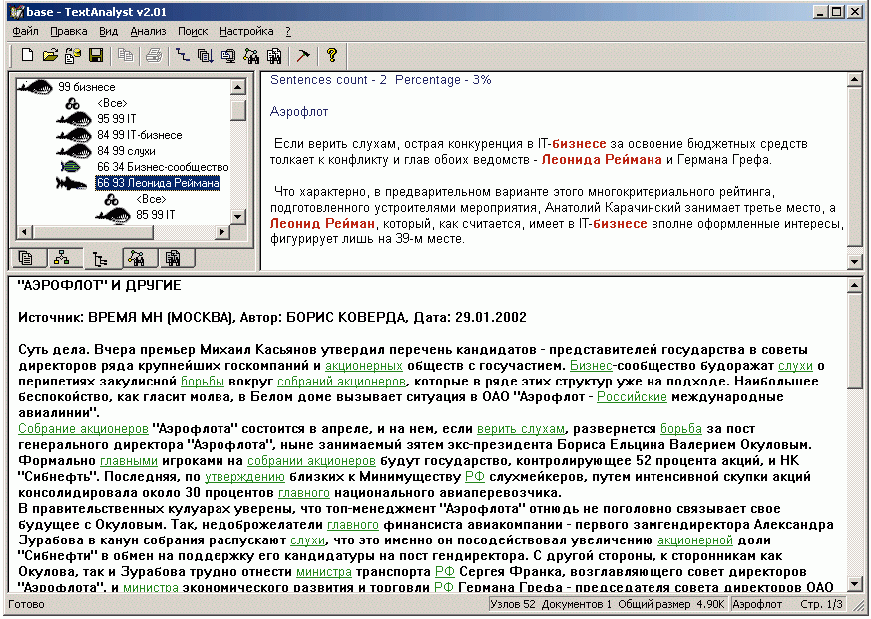Click the grayed-out printer toolbar icon
The image size is (871, 619).
pos(154,55)
